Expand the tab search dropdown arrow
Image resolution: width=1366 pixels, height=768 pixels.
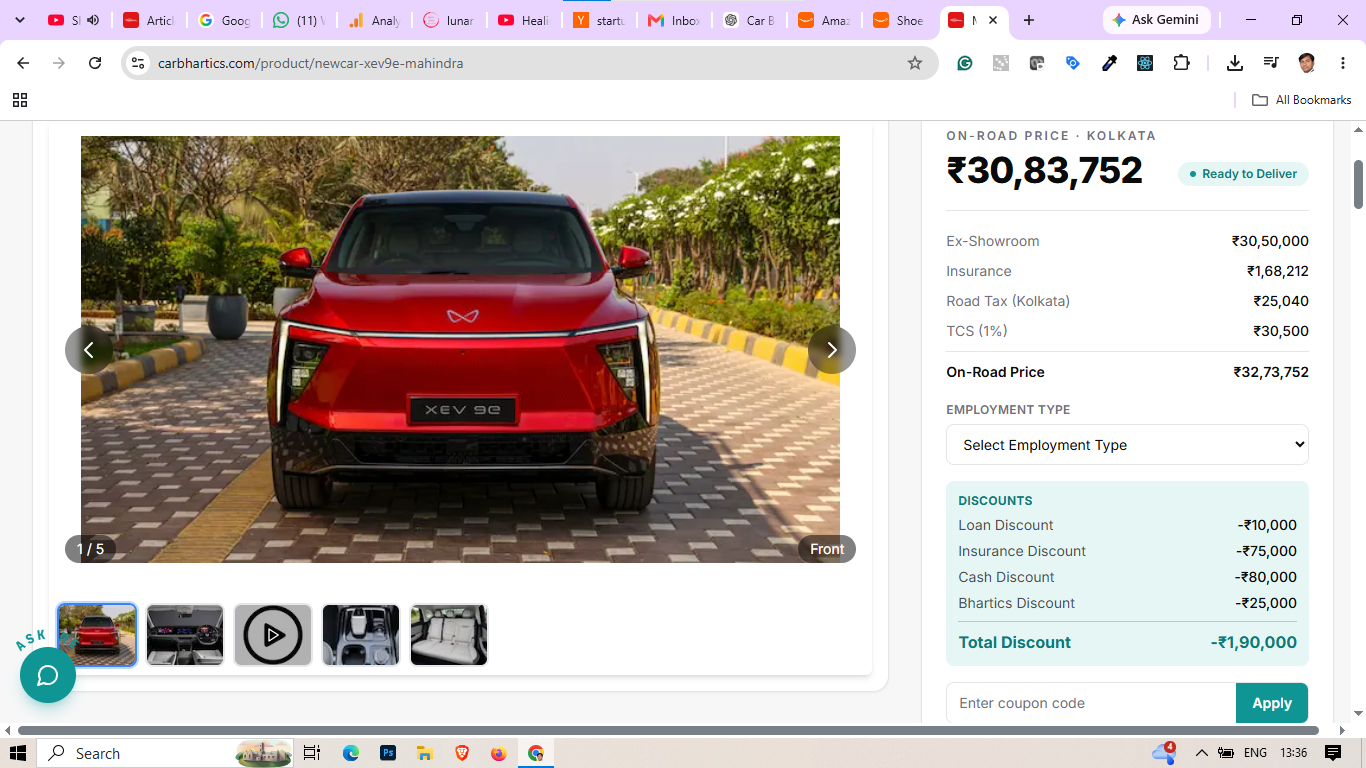click(x=20, y=20)
